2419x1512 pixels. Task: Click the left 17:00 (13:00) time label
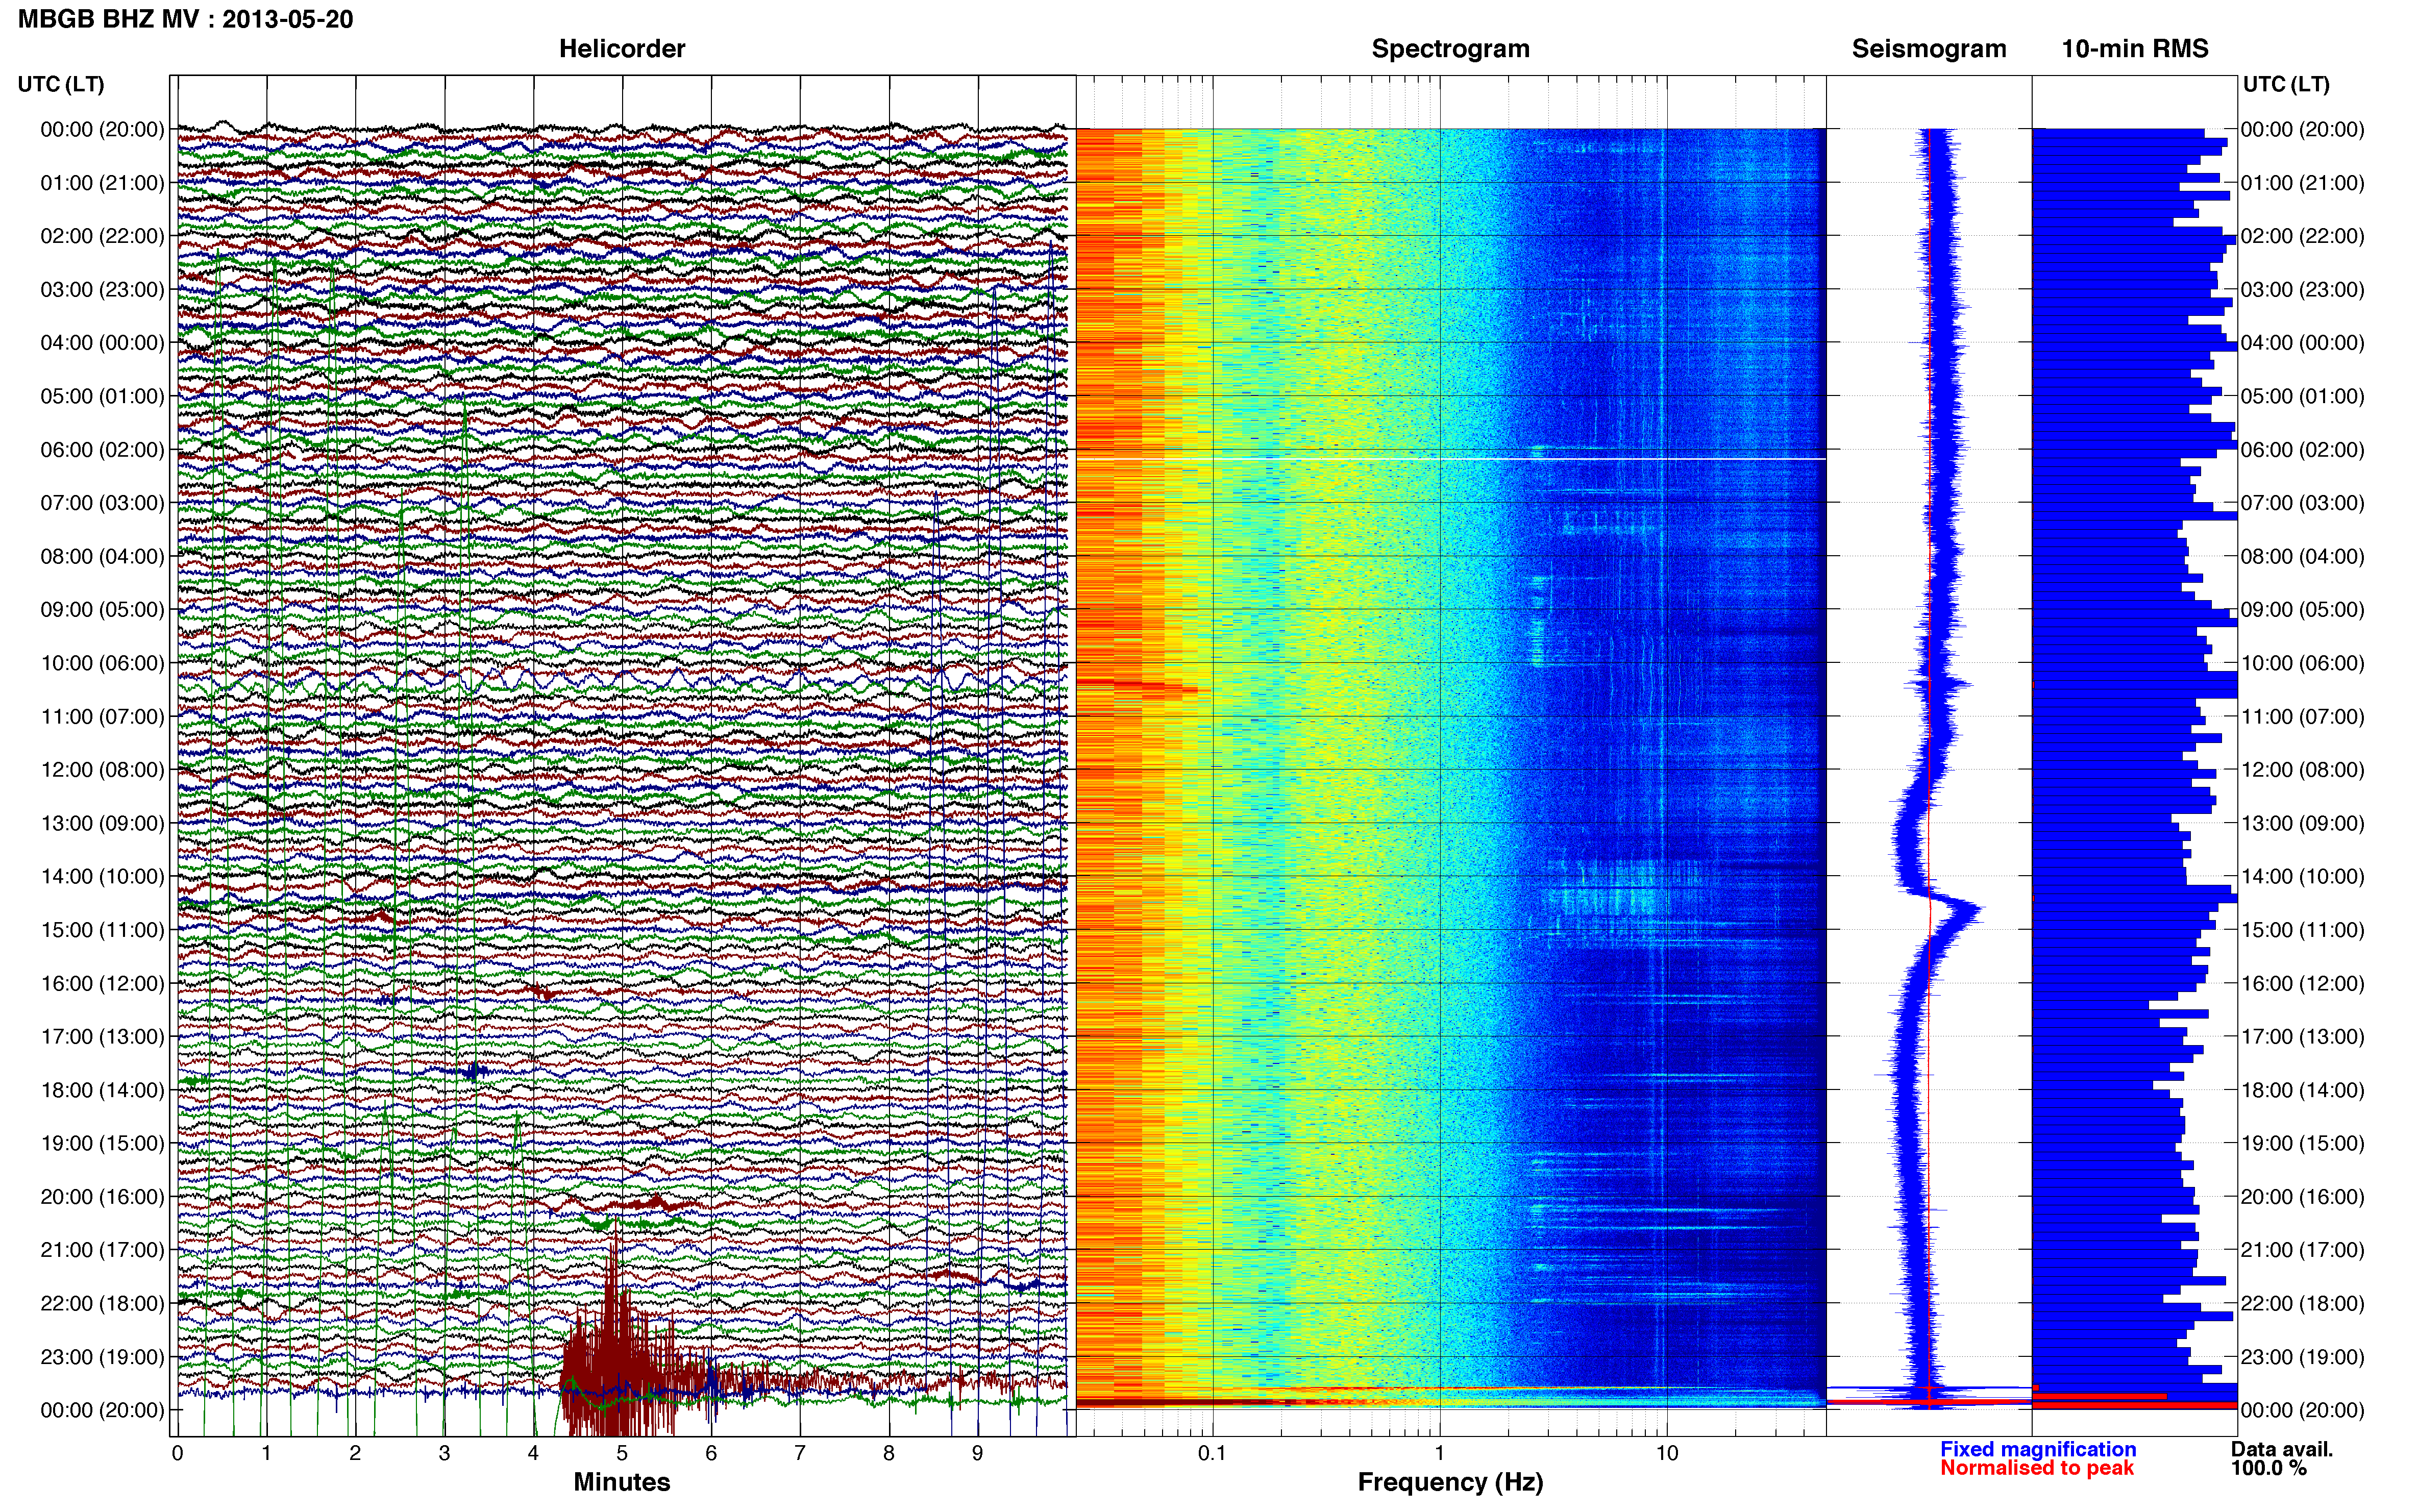(102, 1037)
